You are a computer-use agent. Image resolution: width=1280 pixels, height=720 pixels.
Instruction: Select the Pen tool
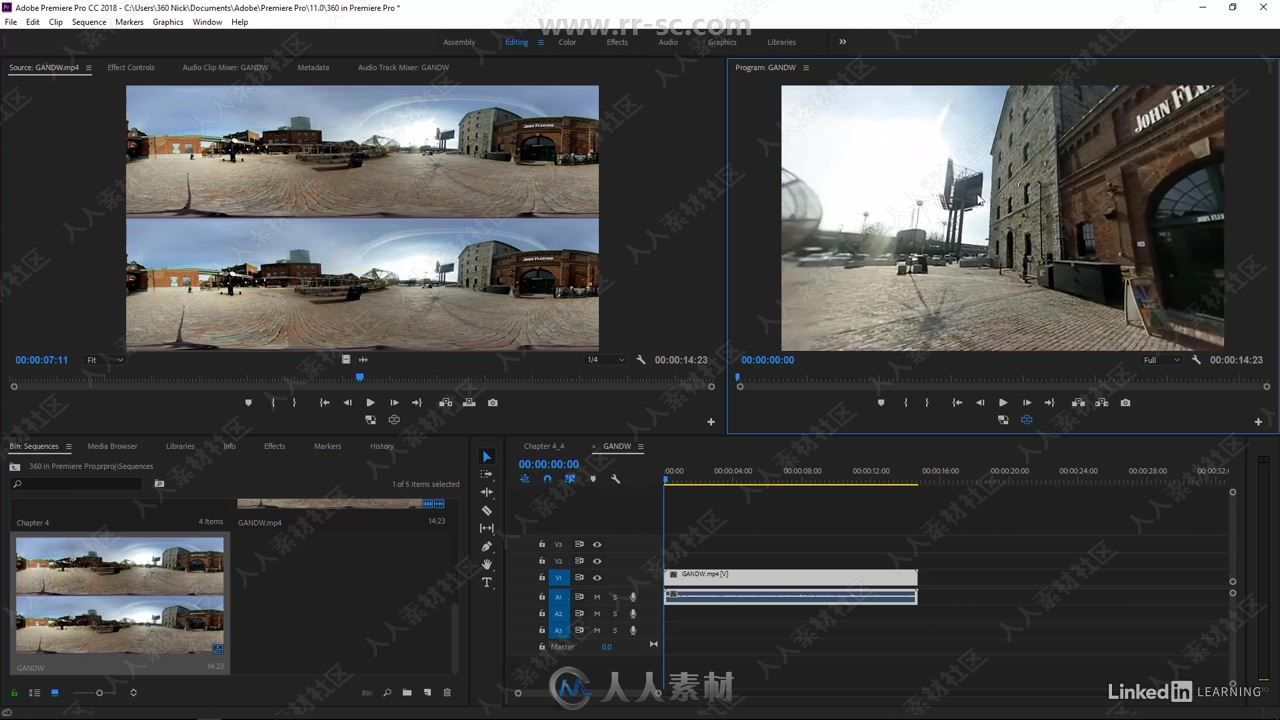pyautogui.click(x=487, y=546)
